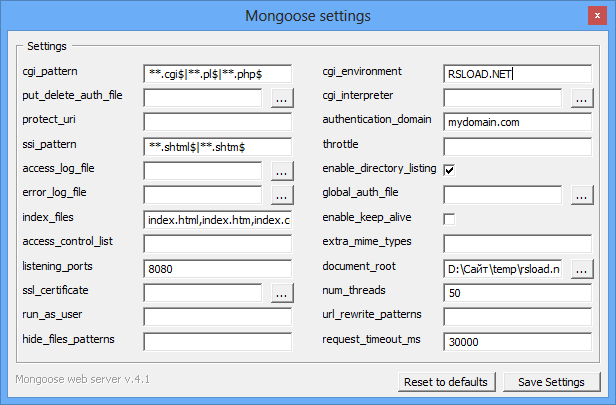Edit request_timeout_ms value 30000
The image size is (616, 405).
point(517,342)
